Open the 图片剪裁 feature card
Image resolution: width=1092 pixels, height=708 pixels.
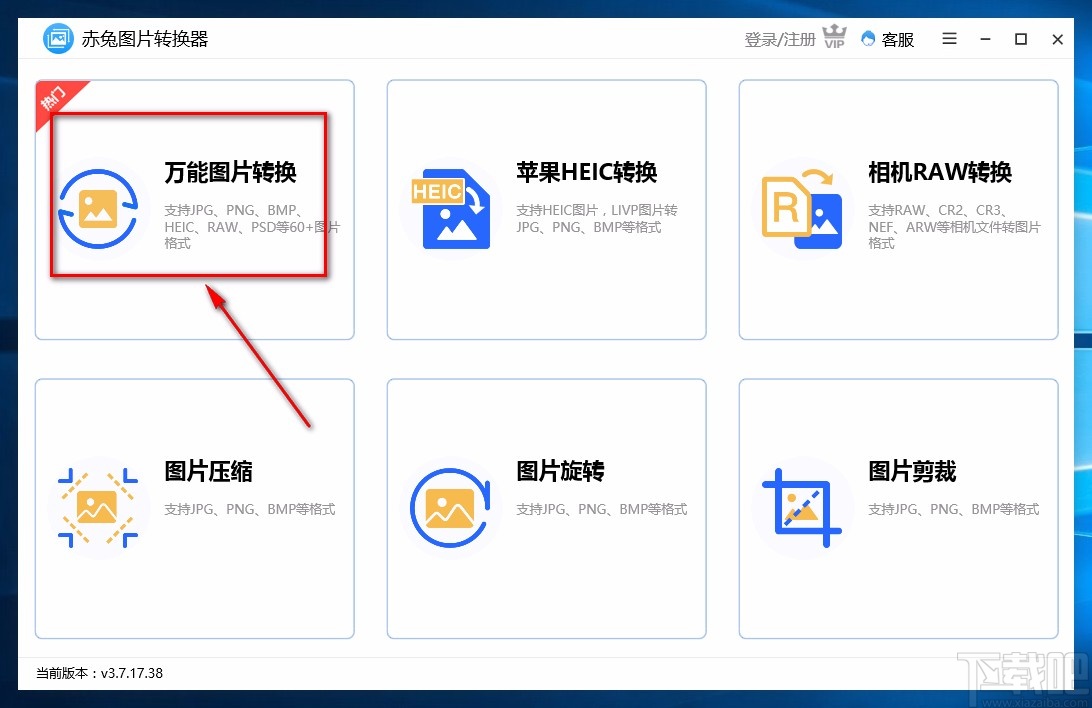click(x=897, y=508)
